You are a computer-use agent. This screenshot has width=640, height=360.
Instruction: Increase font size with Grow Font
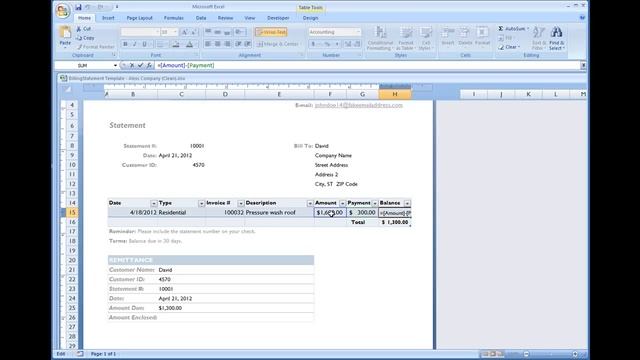coord(184,32)
